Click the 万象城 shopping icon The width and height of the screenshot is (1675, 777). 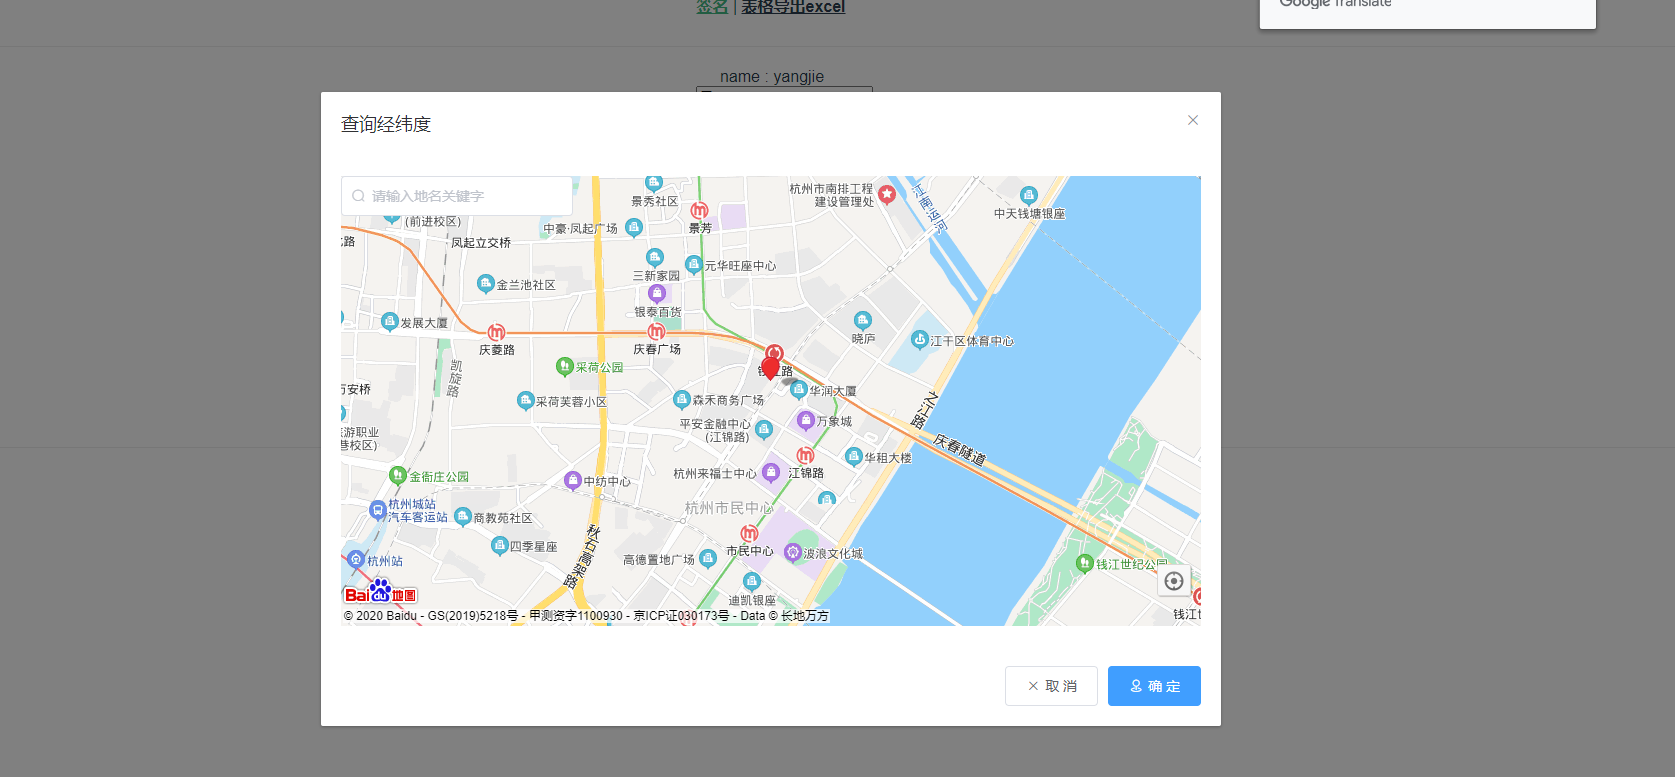tap(805, 421)
